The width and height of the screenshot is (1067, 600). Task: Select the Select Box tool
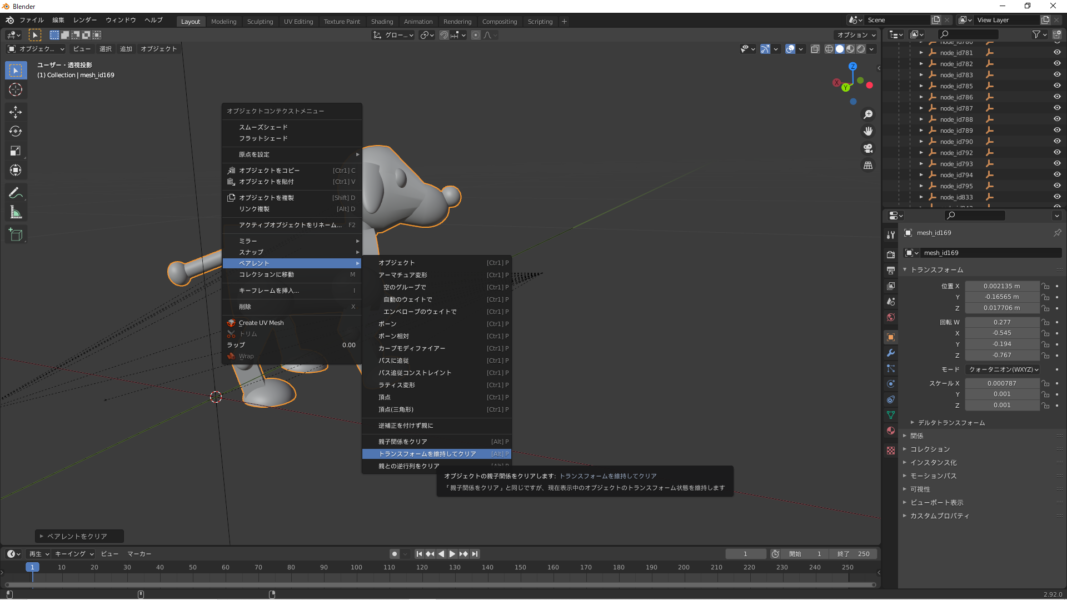point(16,70)
